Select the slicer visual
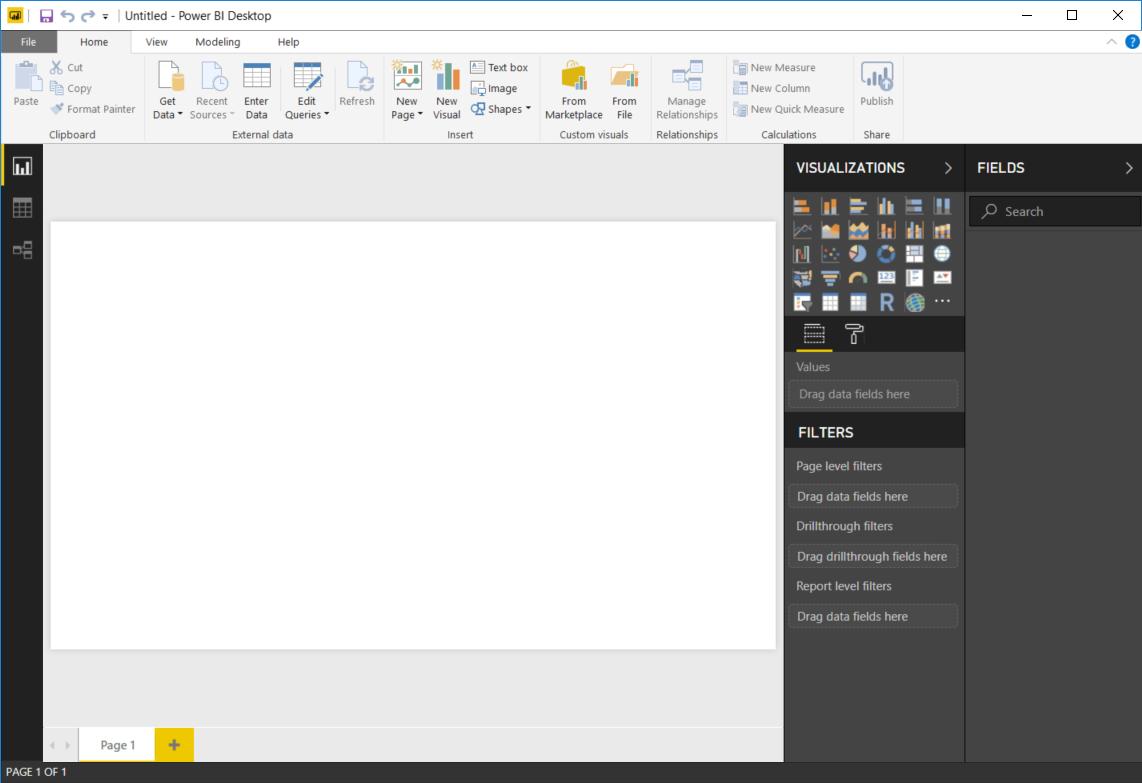Viewport: 1142px width, 783px height. coord(802,302)
